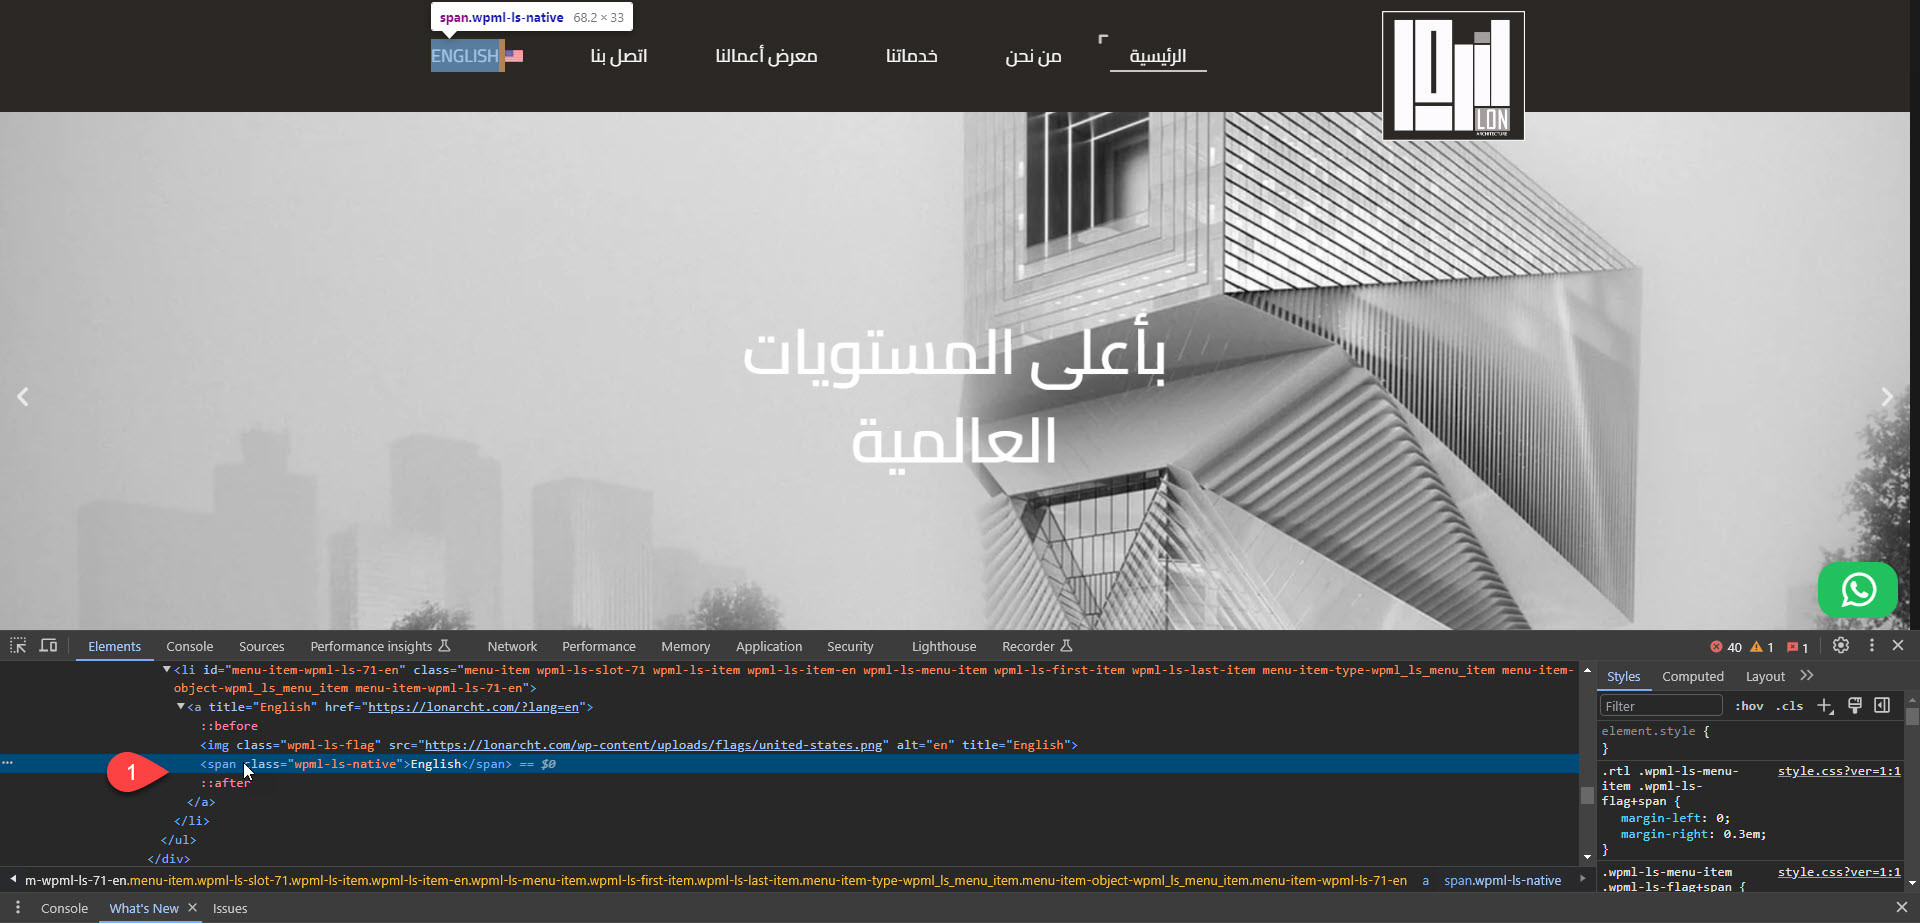The height and width of the screenshot is (923, 1920).
Task: Open DevTools settings gear
Action: [x=1841, y=646]
